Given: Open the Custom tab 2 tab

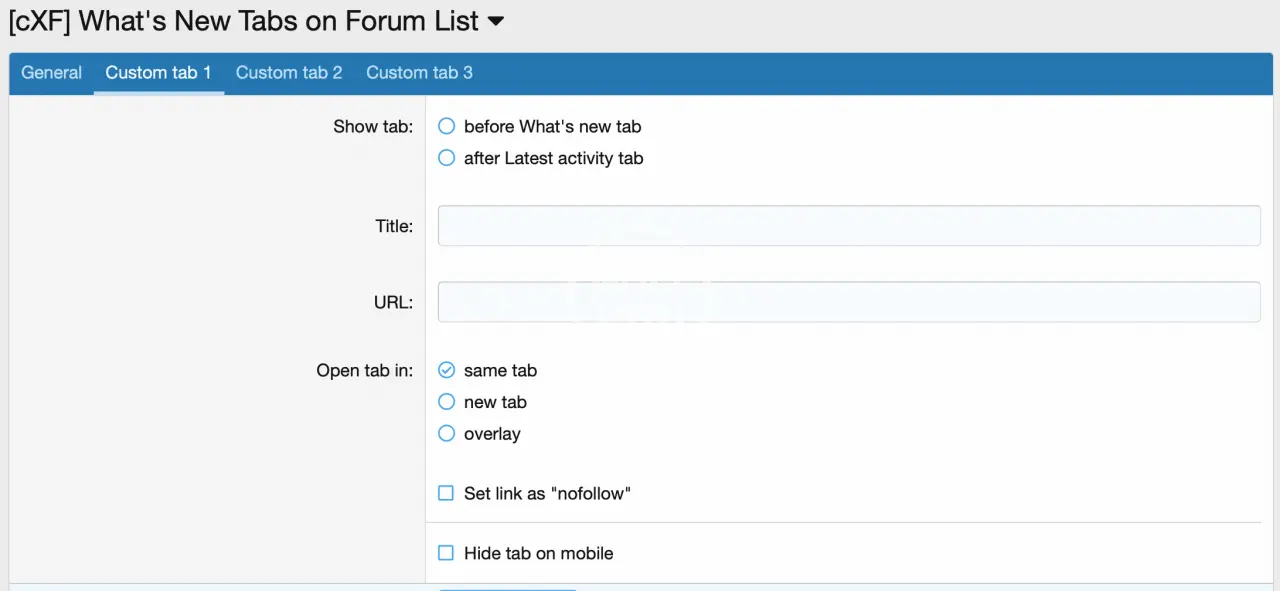Looking at the screenshot, I should tap(289, 73).
